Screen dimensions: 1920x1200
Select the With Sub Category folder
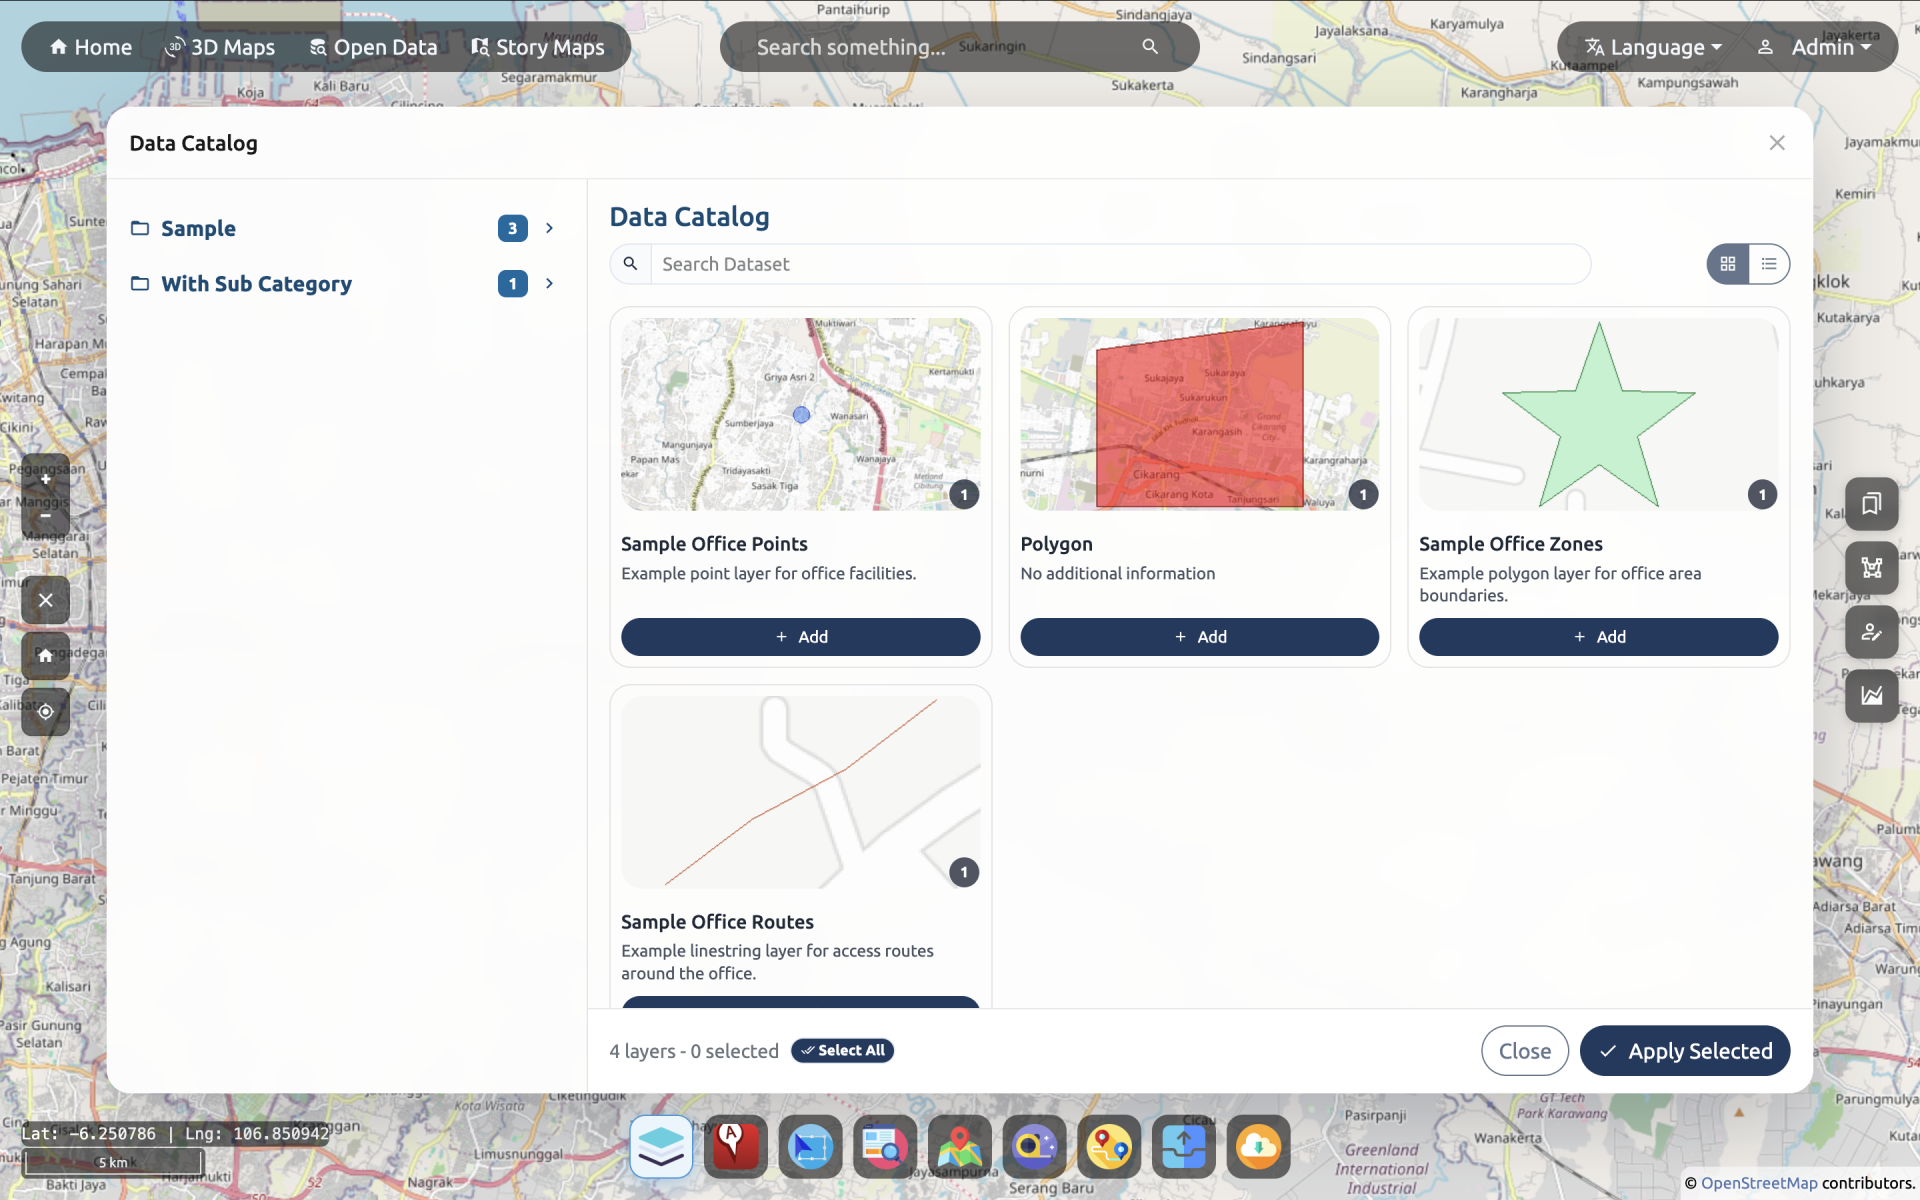click(256, 284)
